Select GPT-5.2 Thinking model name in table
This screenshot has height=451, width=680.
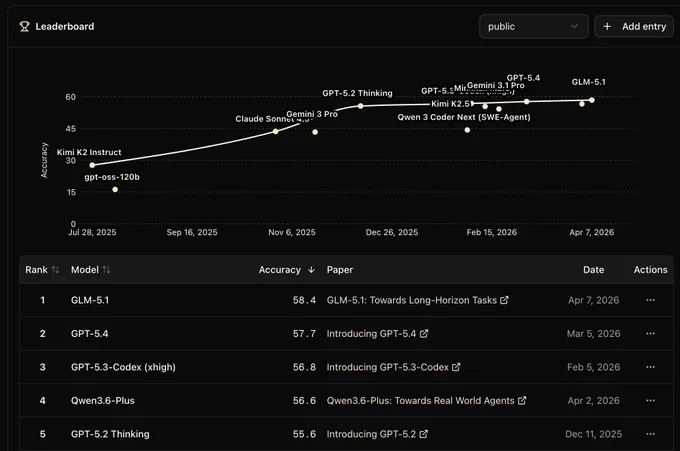tap(110, 434)
